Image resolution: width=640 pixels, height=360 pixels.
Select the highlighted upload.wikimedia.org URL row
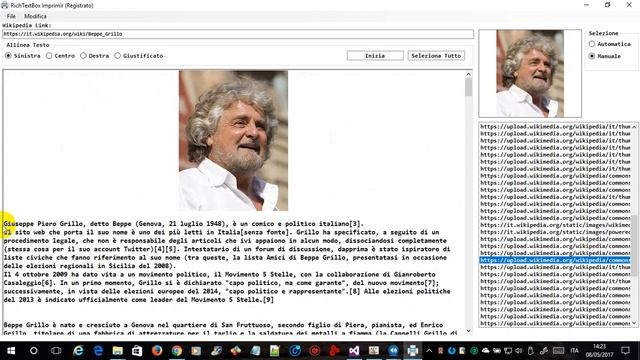point(555,260)
